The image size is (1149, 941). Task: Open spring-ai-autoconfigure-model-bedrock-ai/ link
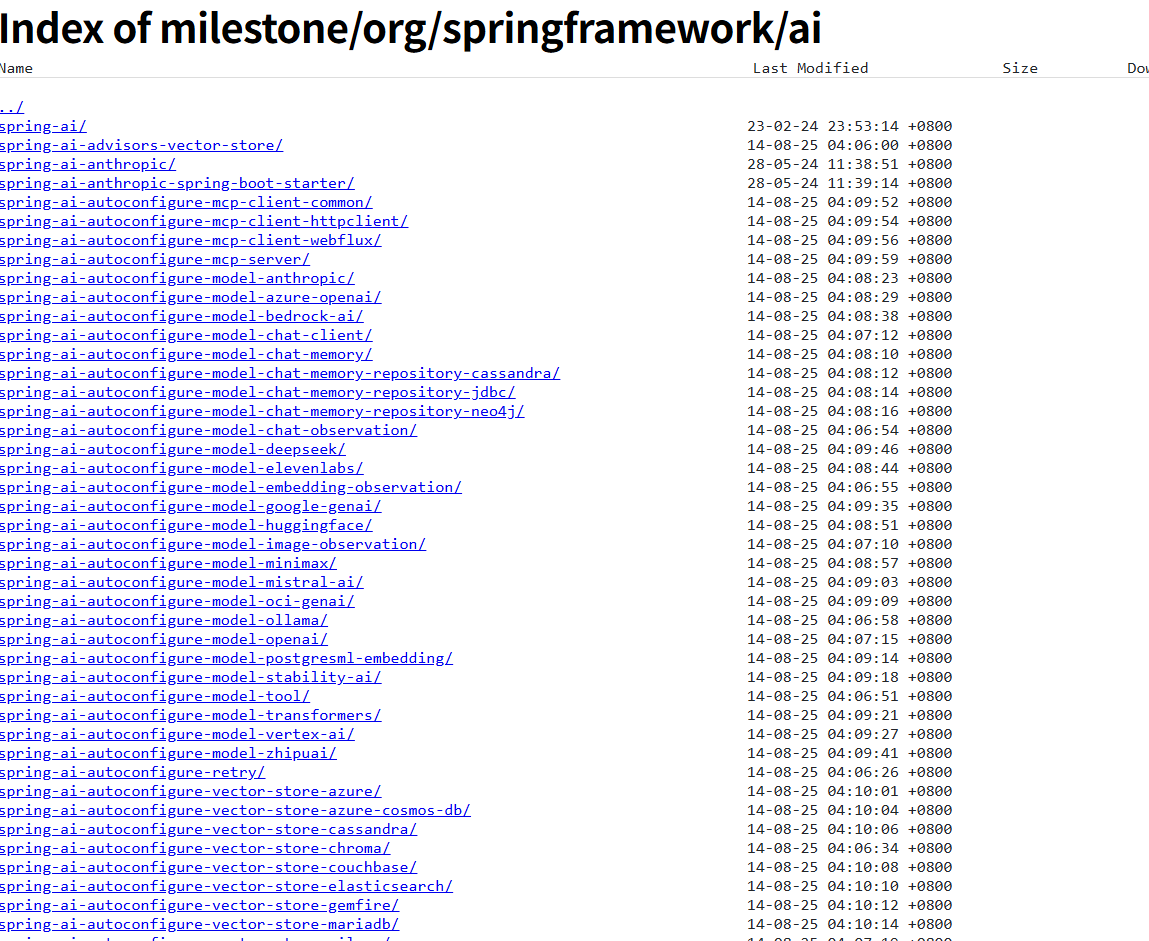tap(182, 317)
